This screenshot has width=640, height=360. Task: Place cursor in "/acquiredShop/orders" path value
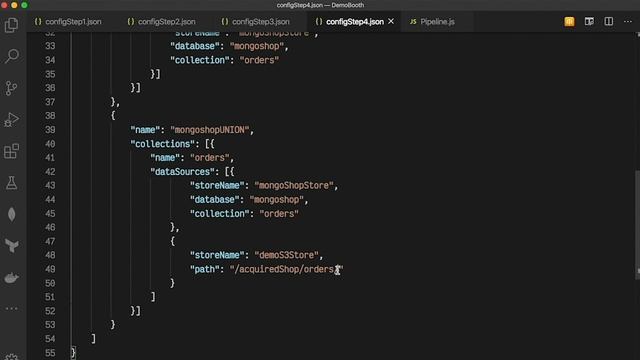[287, 269]
